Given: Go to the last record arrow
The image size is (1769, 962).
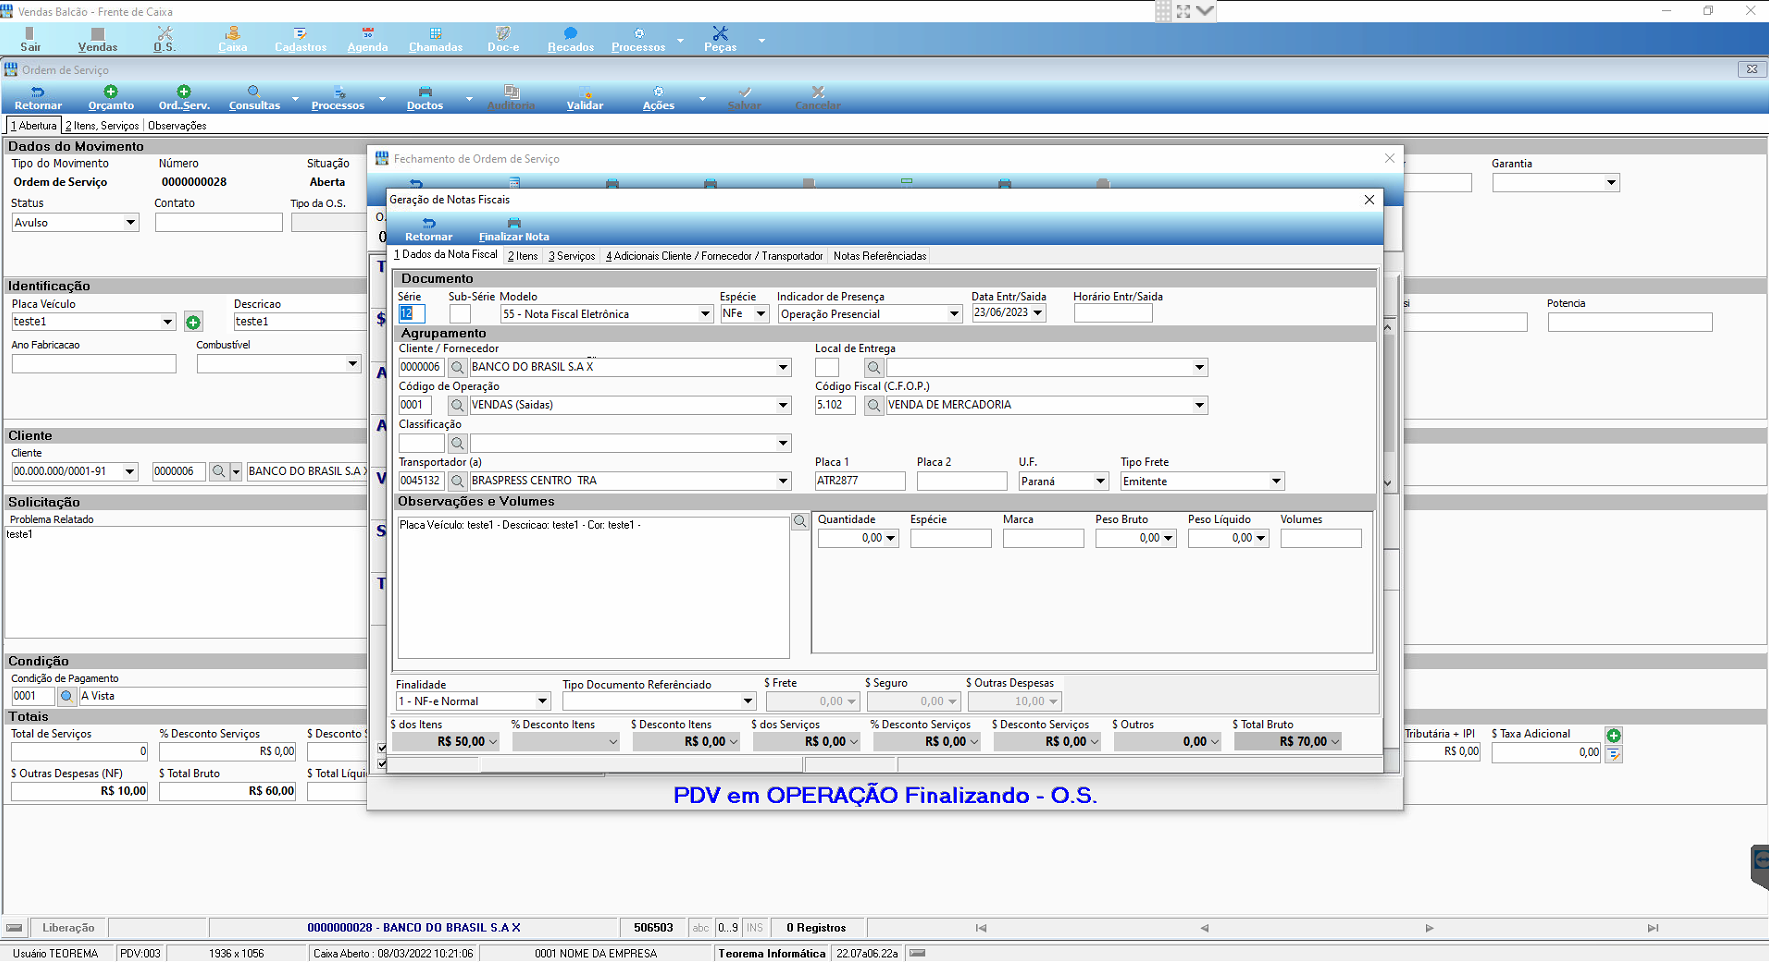Looking at the screenshot, I should pos(1653,928).
